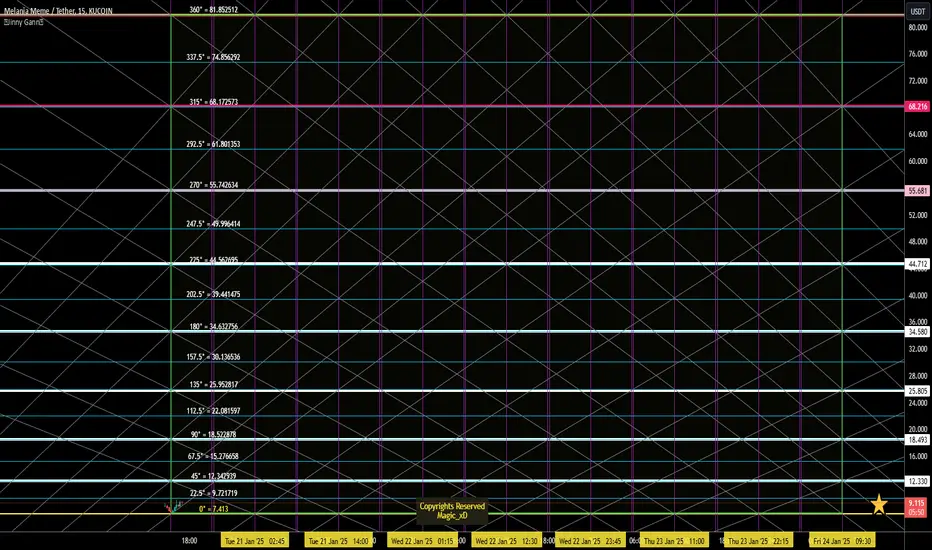Click the 67.5° = 15.276658 level label
Screen dimensions: 932x550
point(213,456)
